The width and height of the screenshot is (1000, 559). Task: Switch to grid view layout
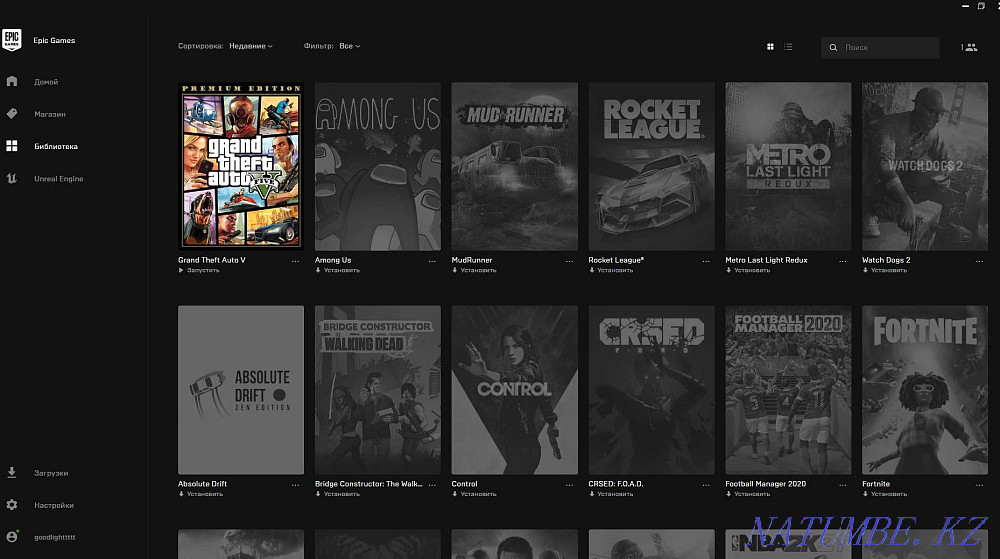770,47
